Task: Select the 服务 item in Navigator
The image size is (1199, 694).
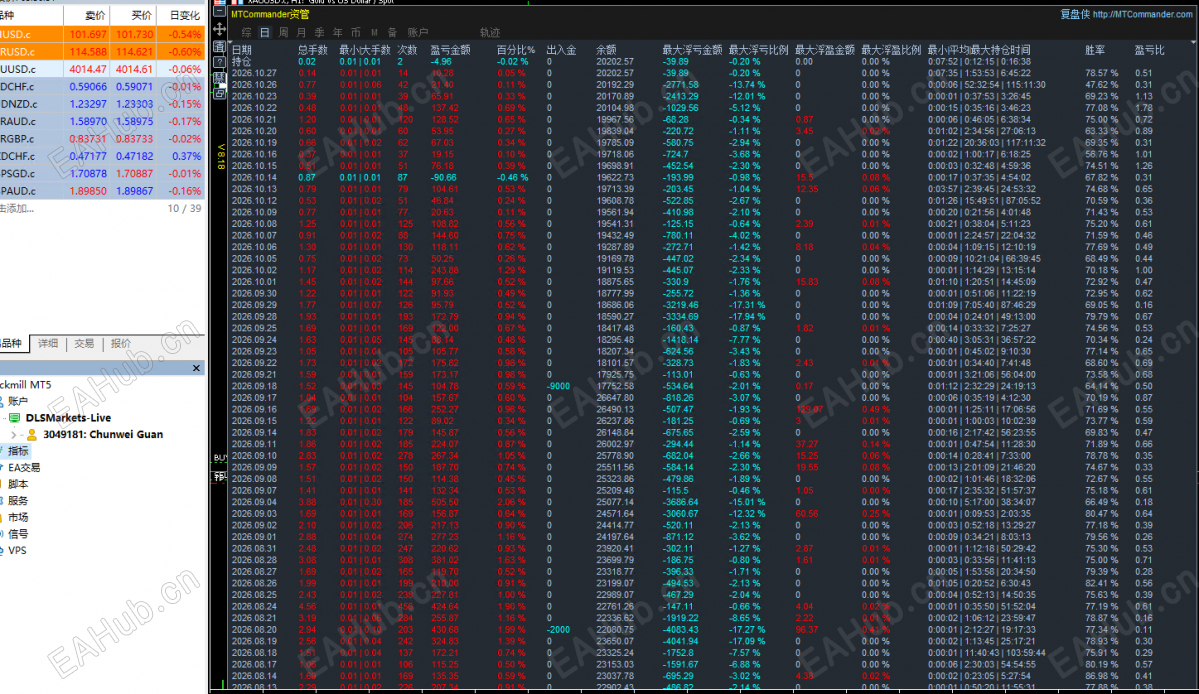Action: tap(18, 501)
